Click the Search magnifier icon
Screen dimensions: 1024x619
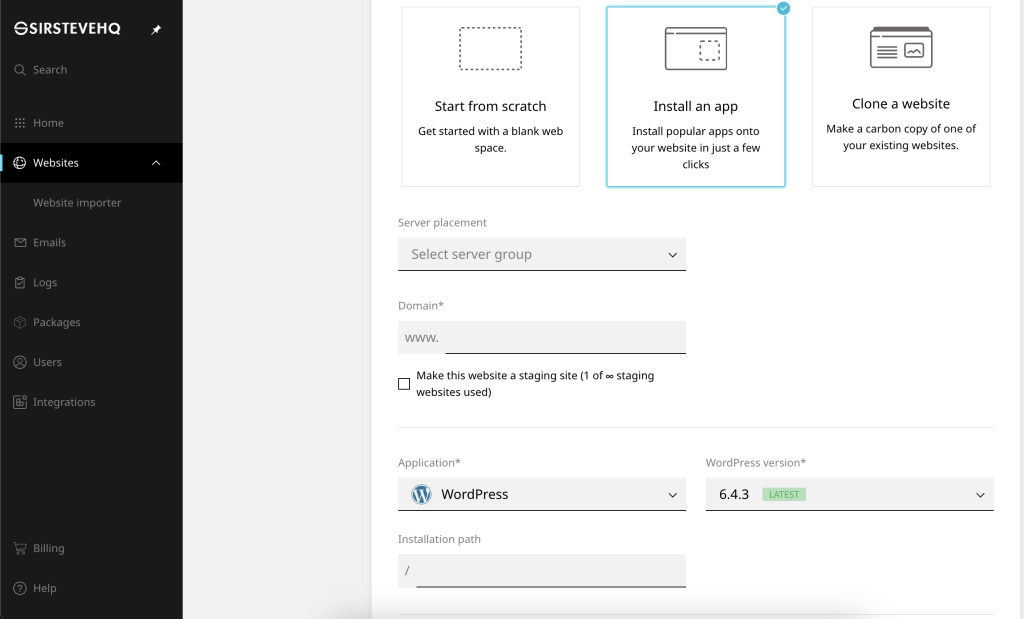pos(20,70)
